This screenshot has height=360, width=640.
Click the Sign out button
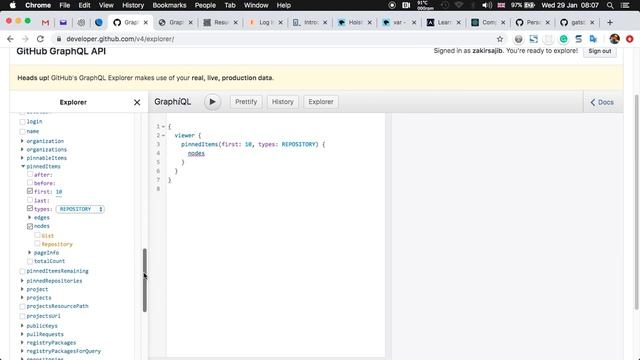pyautogui.click(x=600, y=51)
